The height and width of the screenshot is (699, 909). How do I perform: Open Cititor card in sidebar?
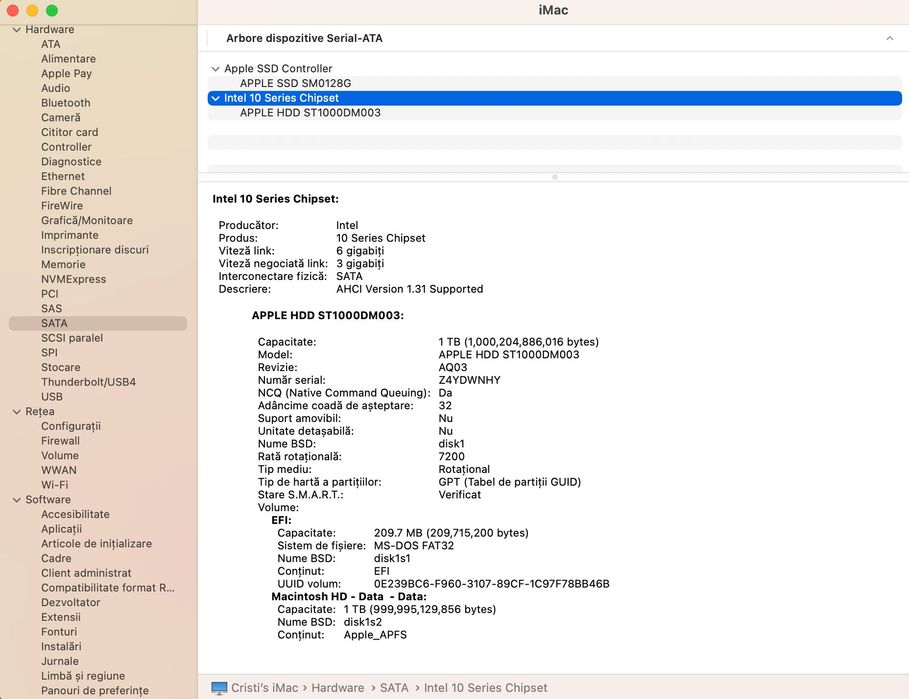[70, 132]
